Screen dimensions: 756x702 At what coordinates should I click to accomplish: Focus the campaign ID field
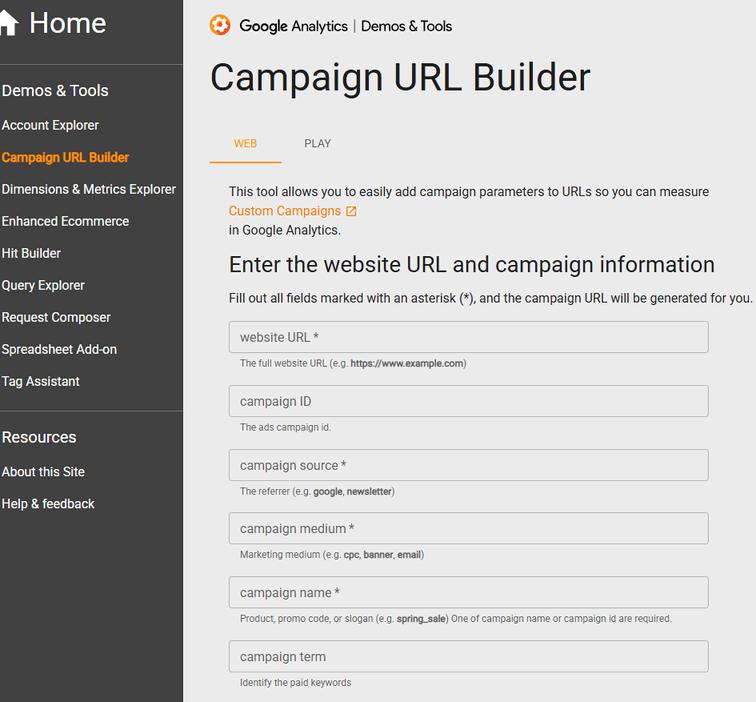[x=468, y=401]
